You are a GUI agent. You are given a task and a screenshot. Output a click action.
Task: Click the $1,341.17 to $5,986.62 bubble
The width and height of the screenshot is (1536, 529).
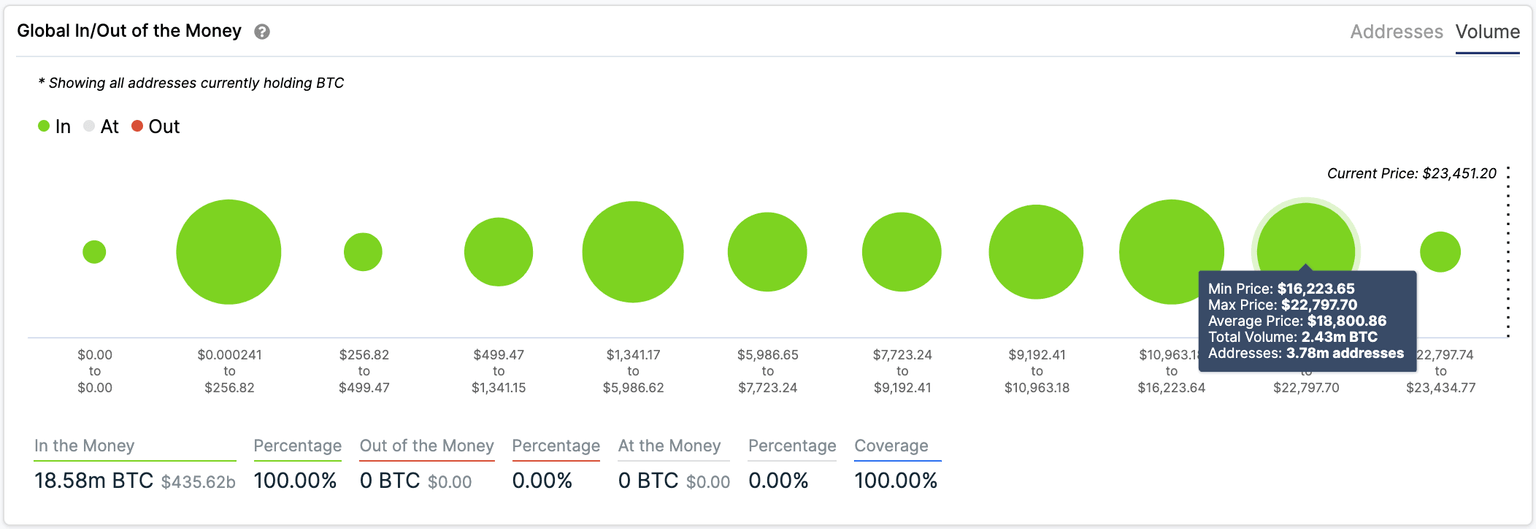(633, 252)
